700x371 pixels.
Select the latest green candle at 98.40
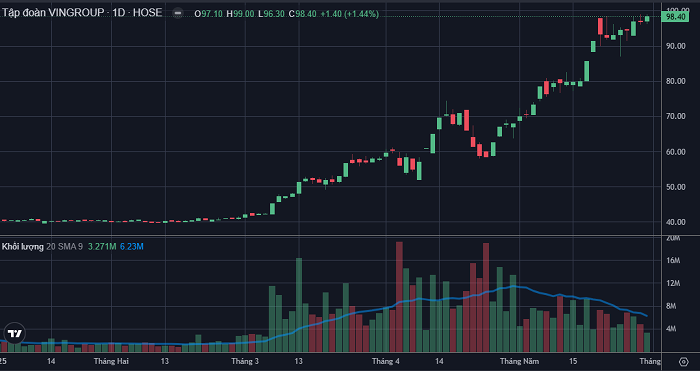[x=647, y=18]
